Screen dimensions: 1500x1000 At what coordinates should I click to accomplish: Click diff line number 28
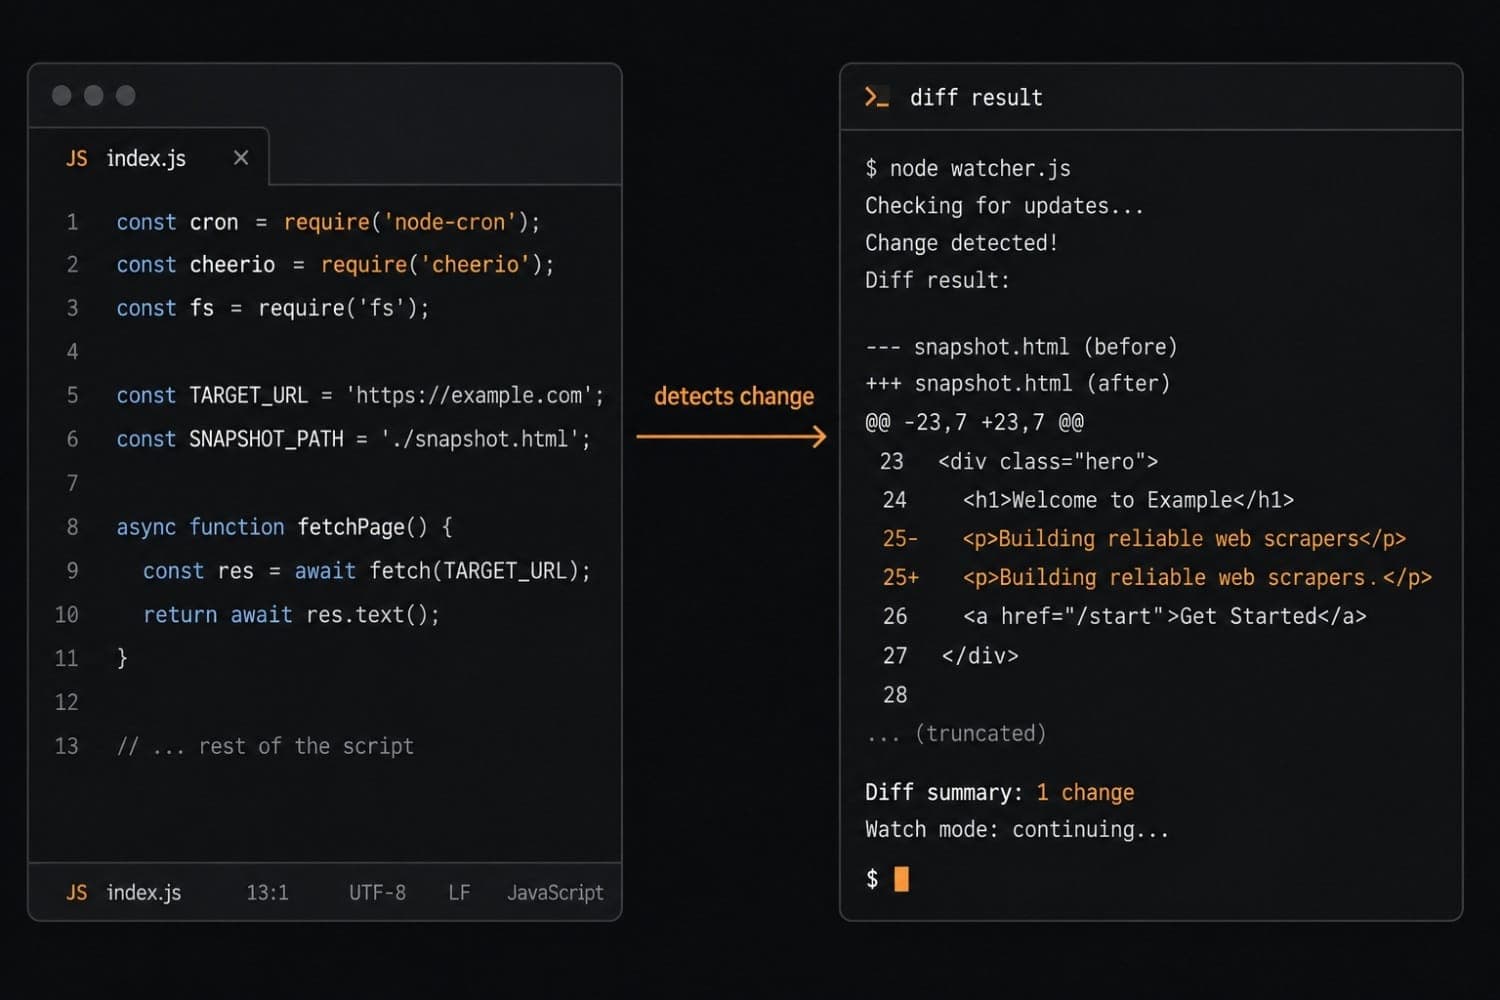[x=895, y=695]
